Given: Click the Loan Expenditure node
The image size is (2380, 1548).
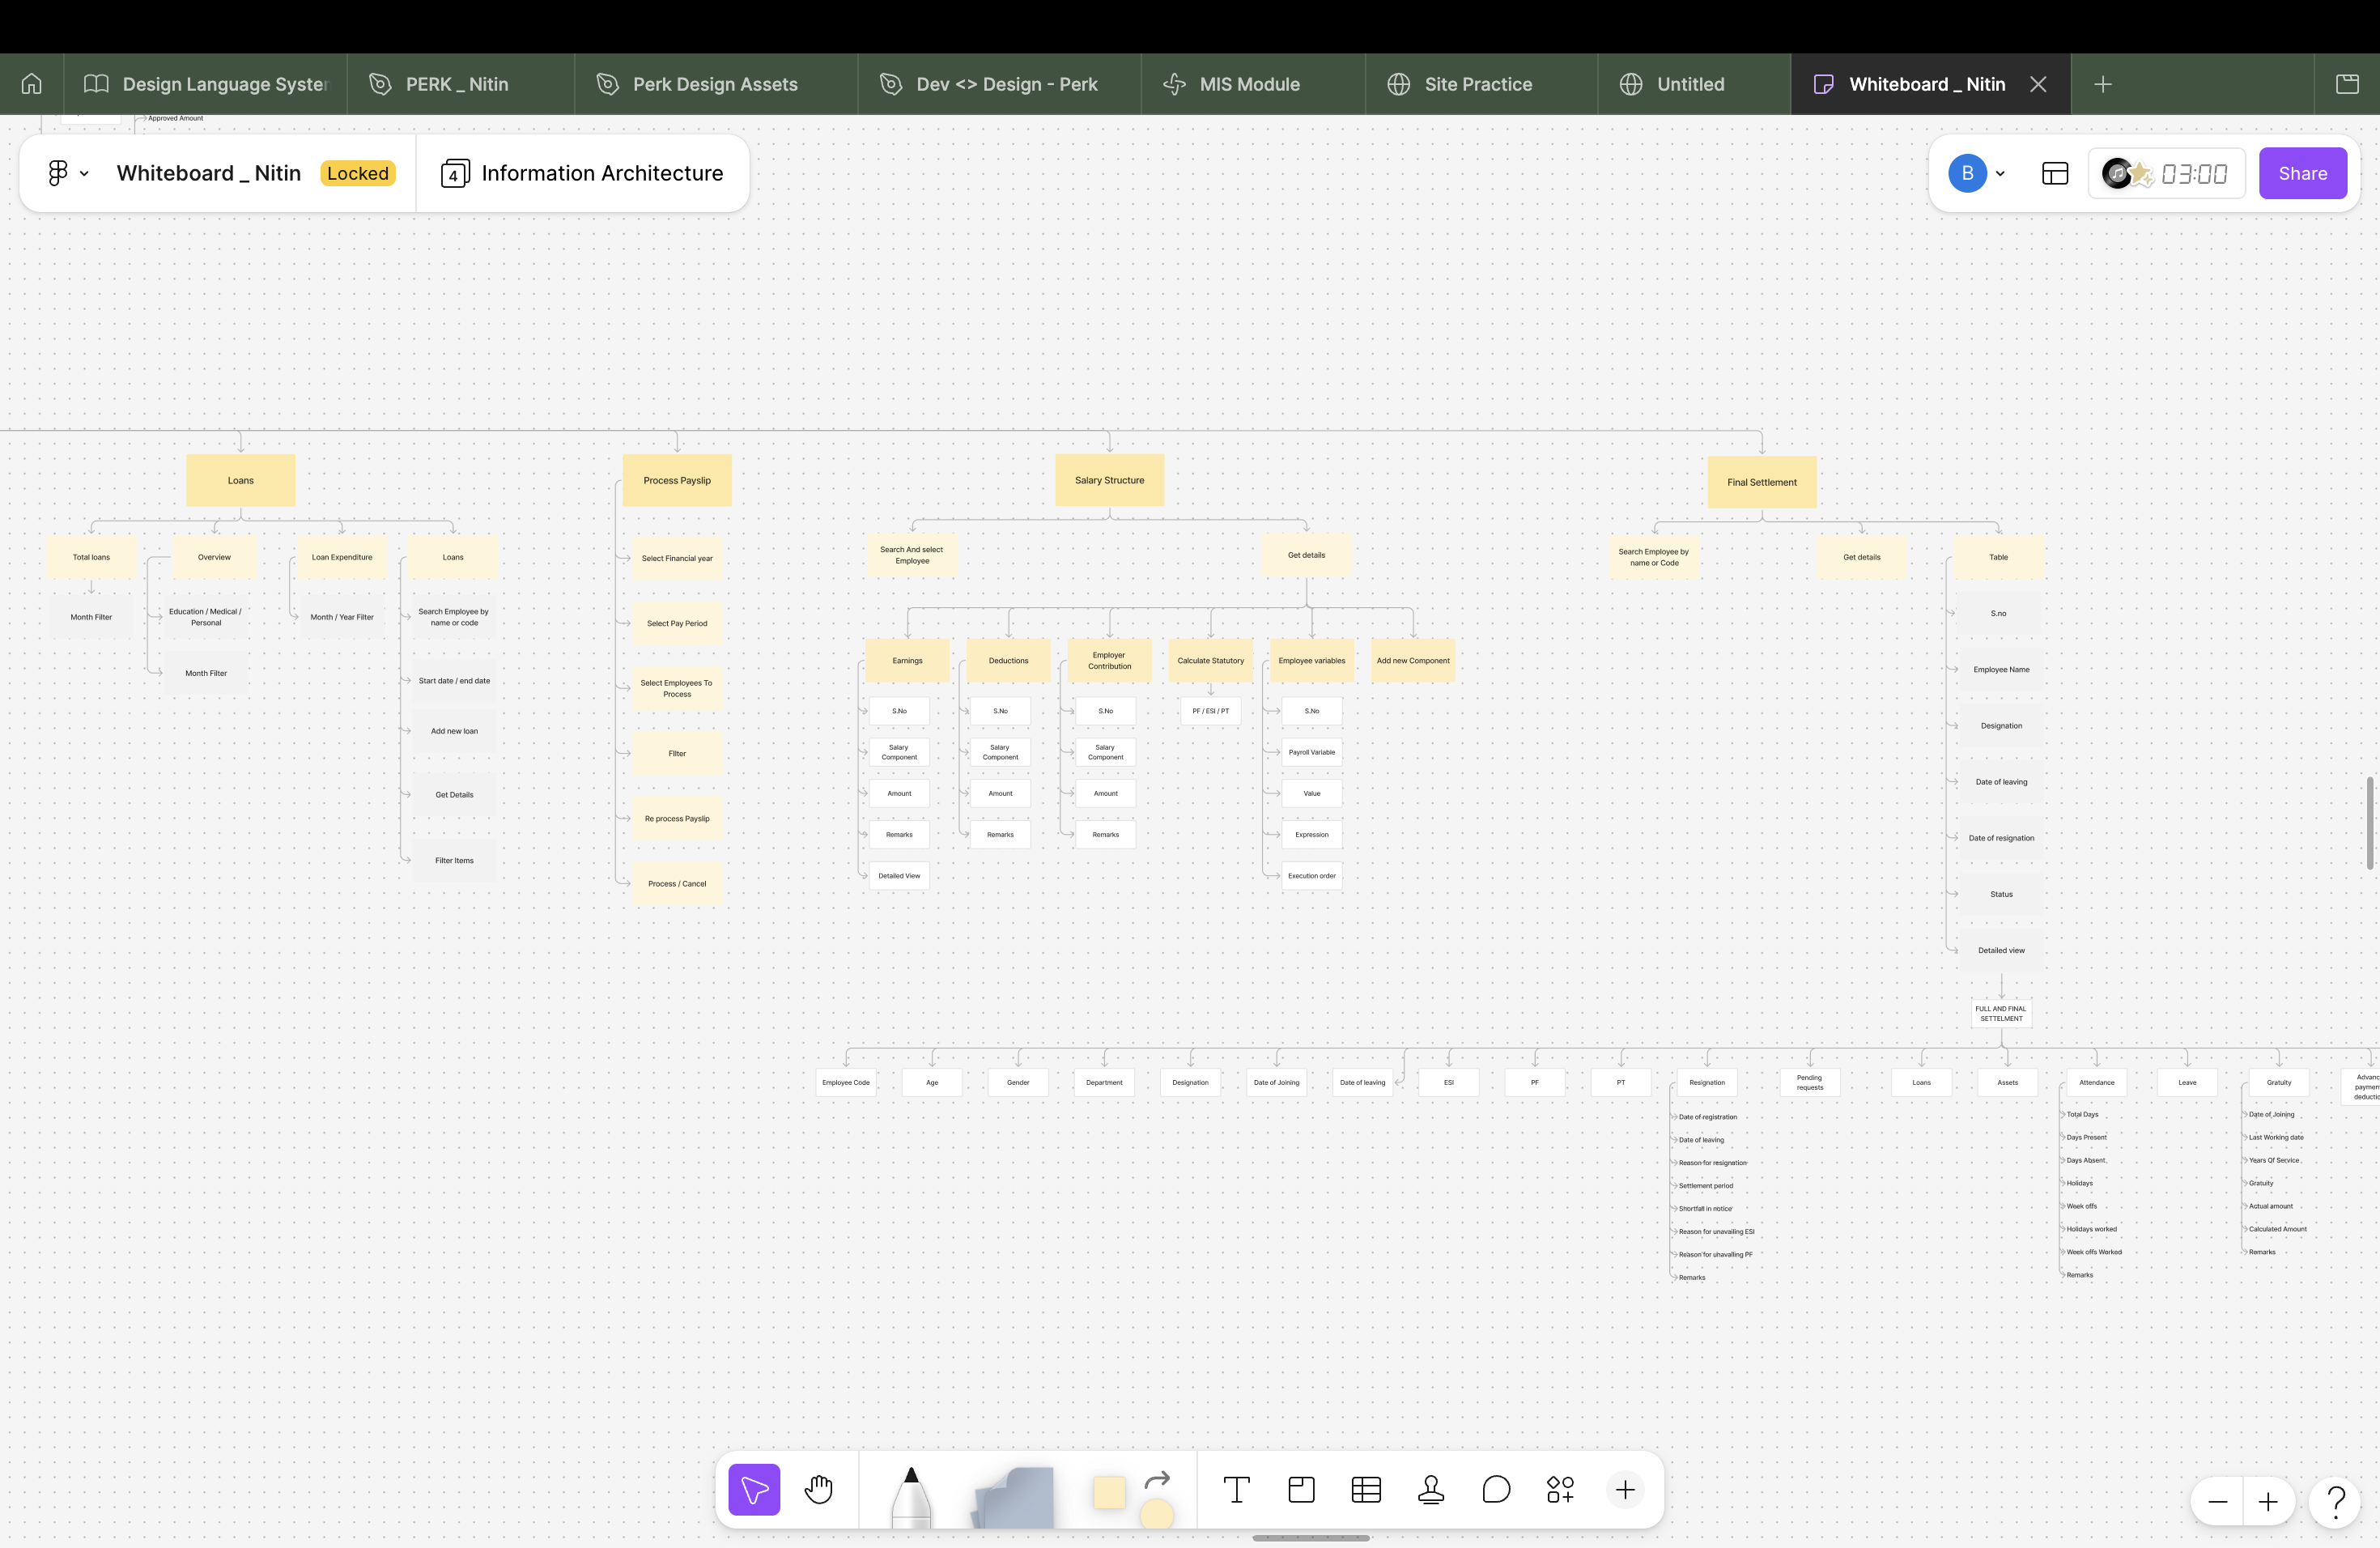Looking at the screenshot, I should [342, 557].
